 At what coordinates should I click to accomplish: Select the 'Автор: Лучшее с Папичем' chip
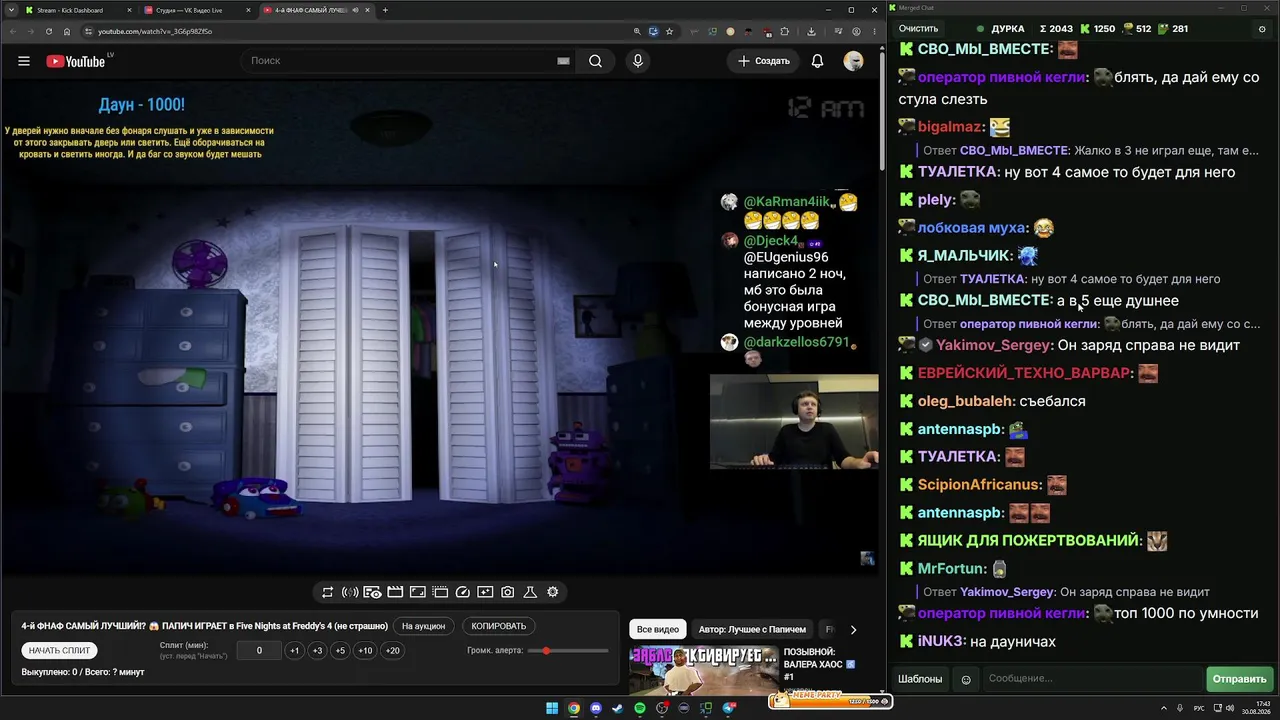pyautogui.click(x=752, y=630)
